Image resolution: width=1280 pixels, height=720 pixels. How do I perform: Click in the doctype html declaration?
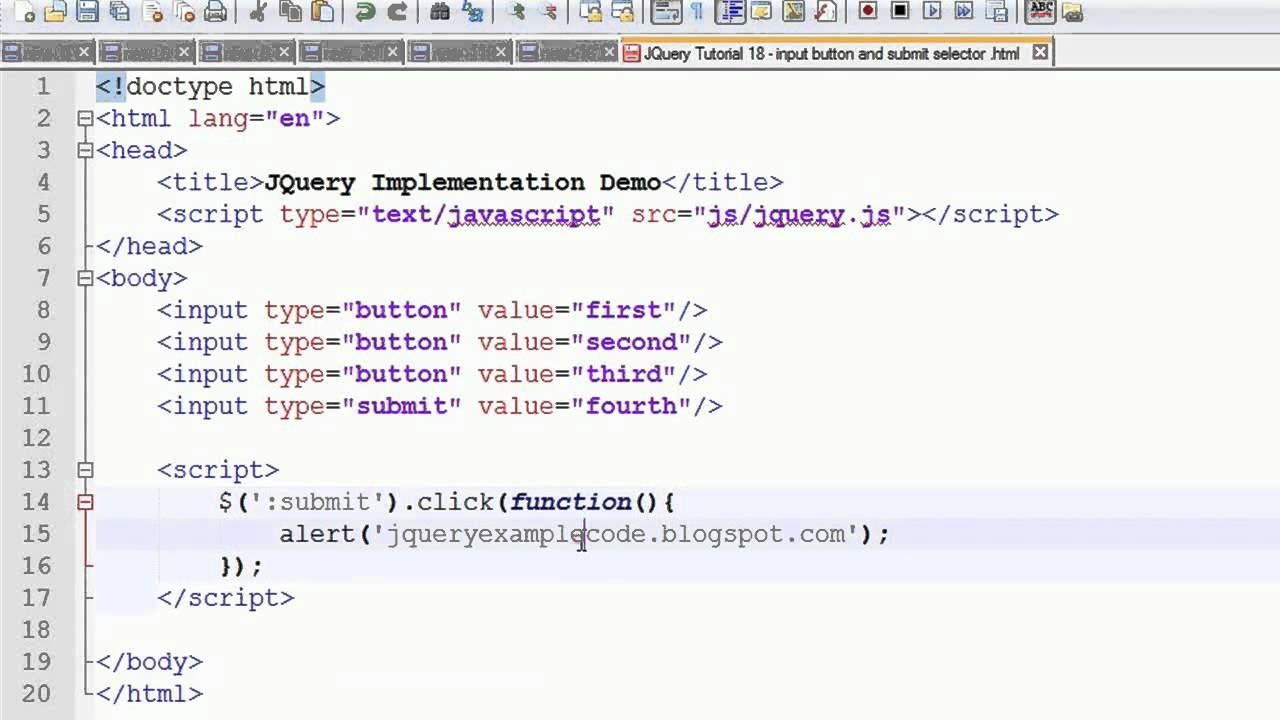(x=211, y=86)
